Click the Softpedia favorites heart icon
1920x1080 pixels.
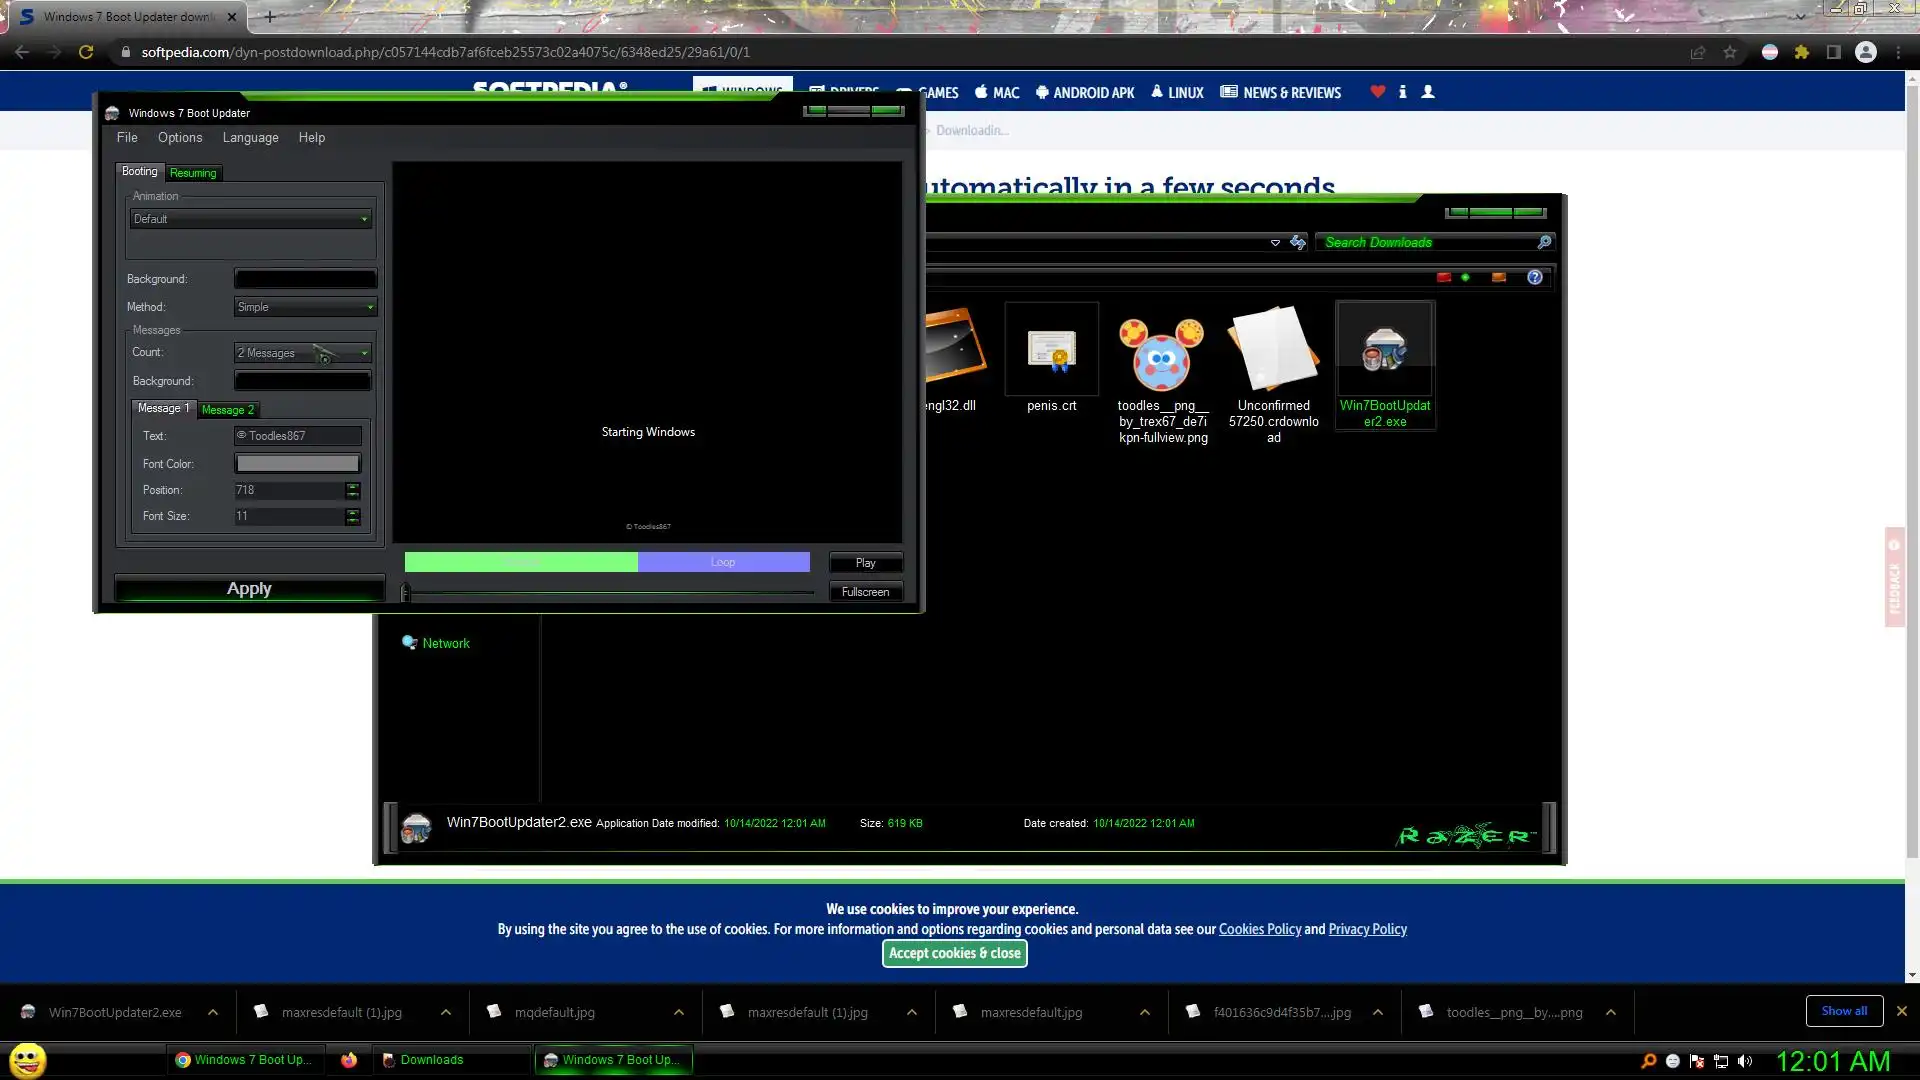tap(1377, 92)
